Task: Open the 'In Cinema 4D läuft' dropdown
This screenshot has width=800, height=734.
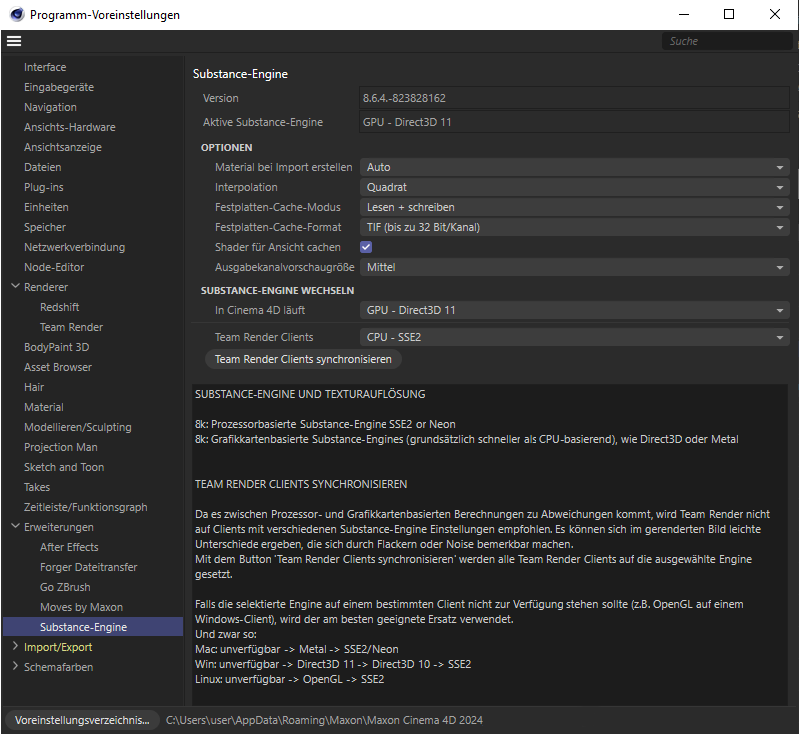Action: click(574, 310)
